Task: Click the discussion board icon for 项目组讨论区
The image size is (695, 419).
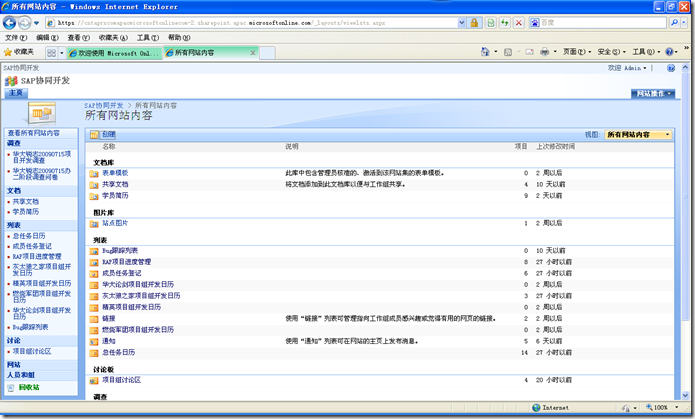Action: (94, 381)
